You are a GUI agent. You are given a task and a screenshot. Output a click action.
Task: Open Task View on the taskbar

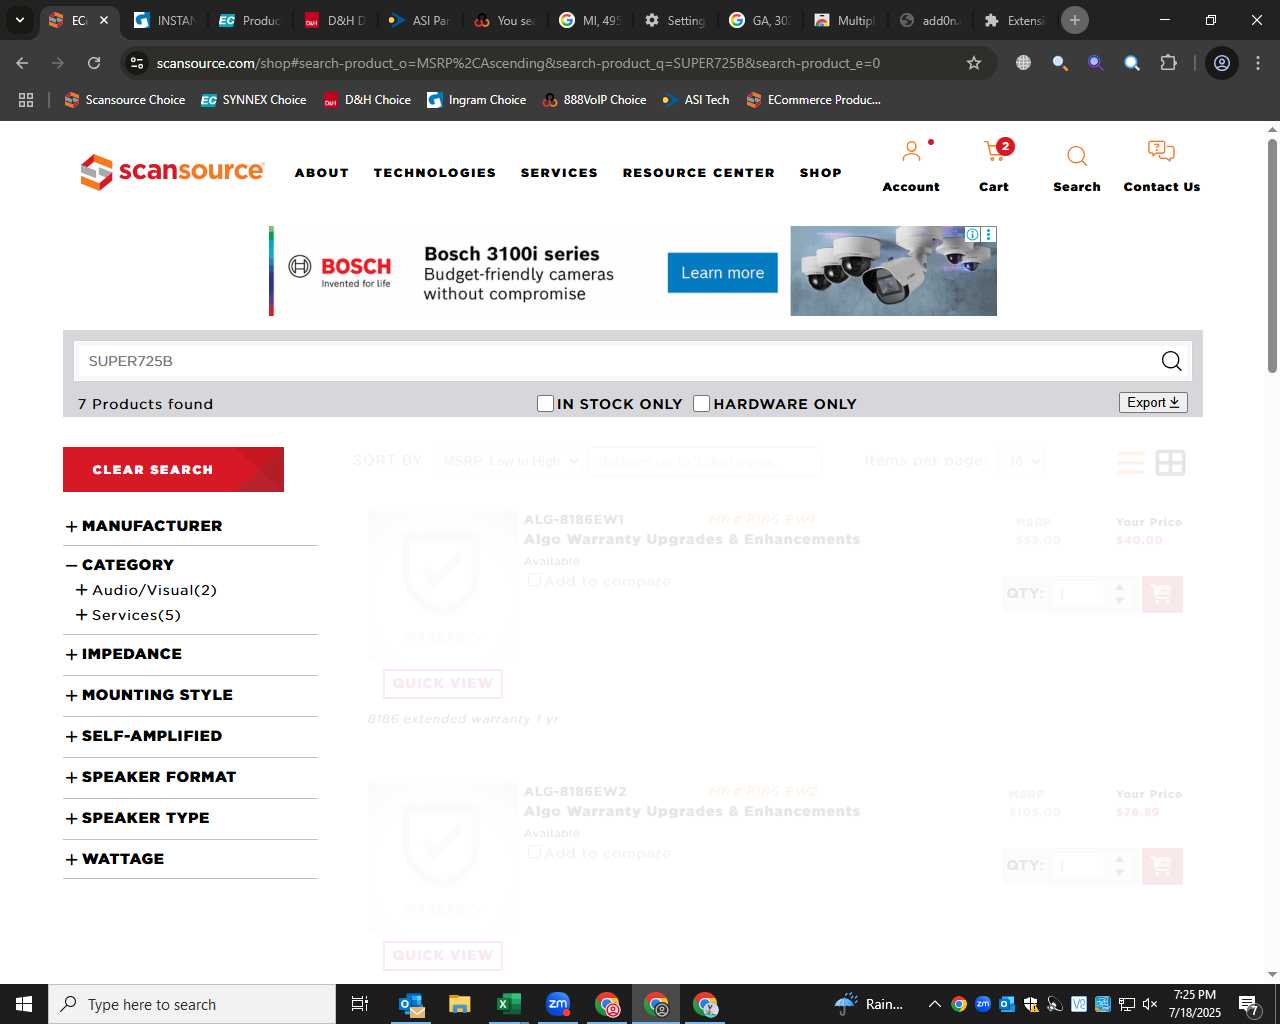point(360,1004)
